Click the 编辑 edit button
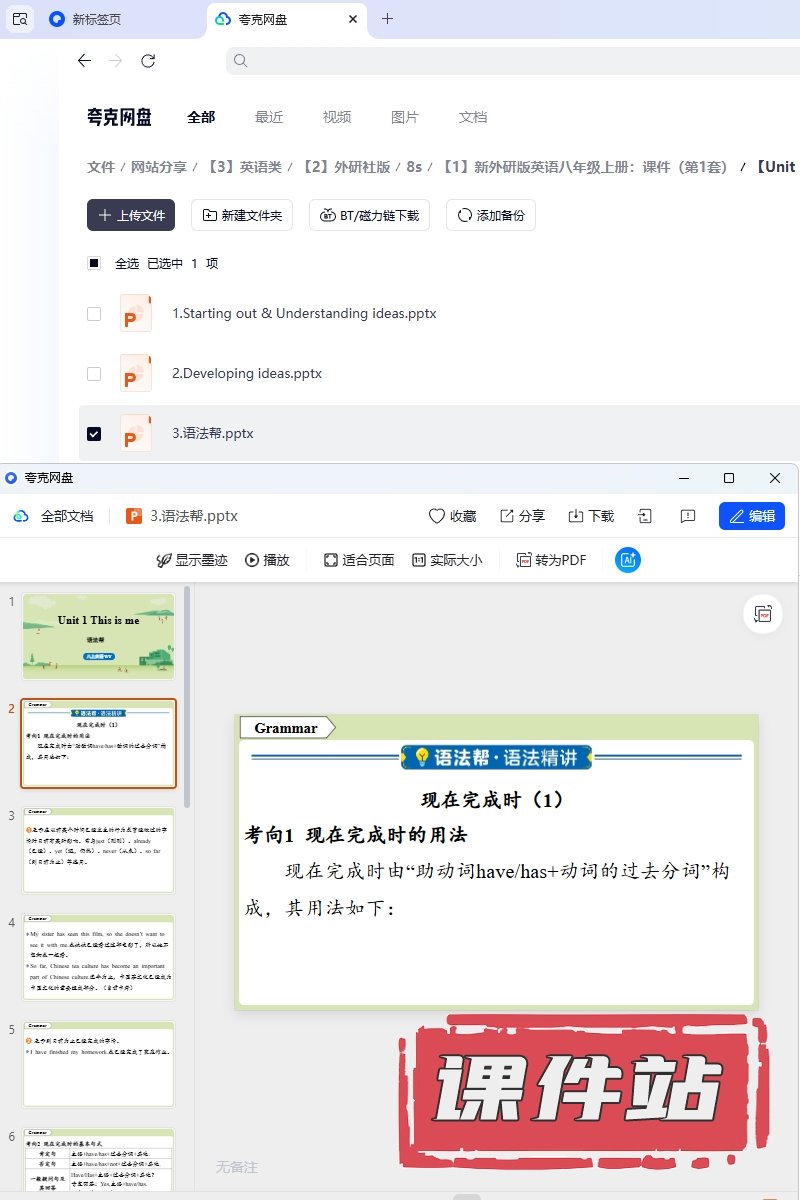The height and width of the screenshot is (1200, 800). tap(751, 516)
